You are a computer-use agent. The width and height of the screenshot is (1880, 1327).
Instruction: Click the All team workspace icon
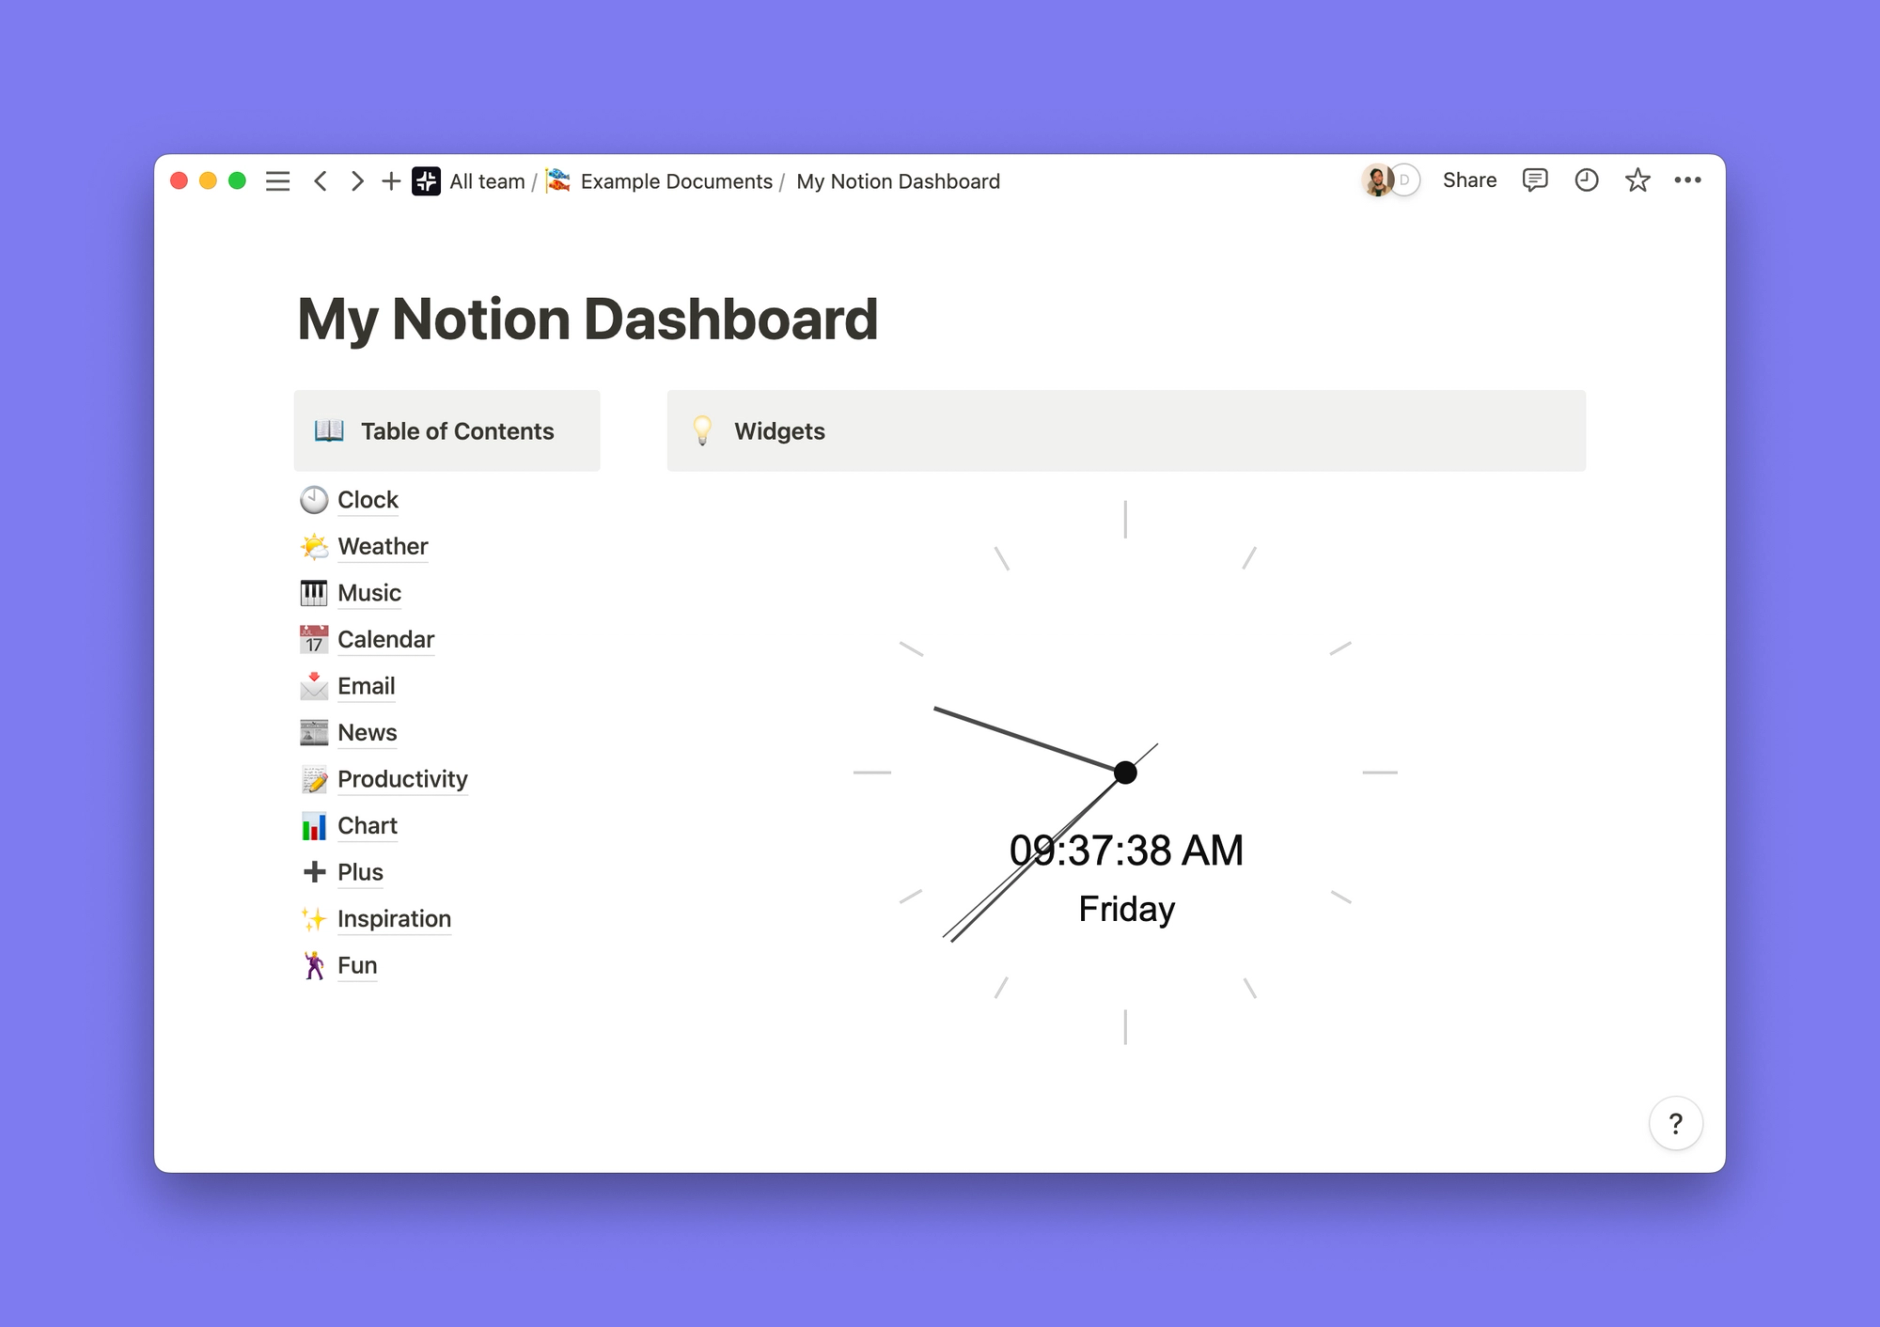(426, 181)
